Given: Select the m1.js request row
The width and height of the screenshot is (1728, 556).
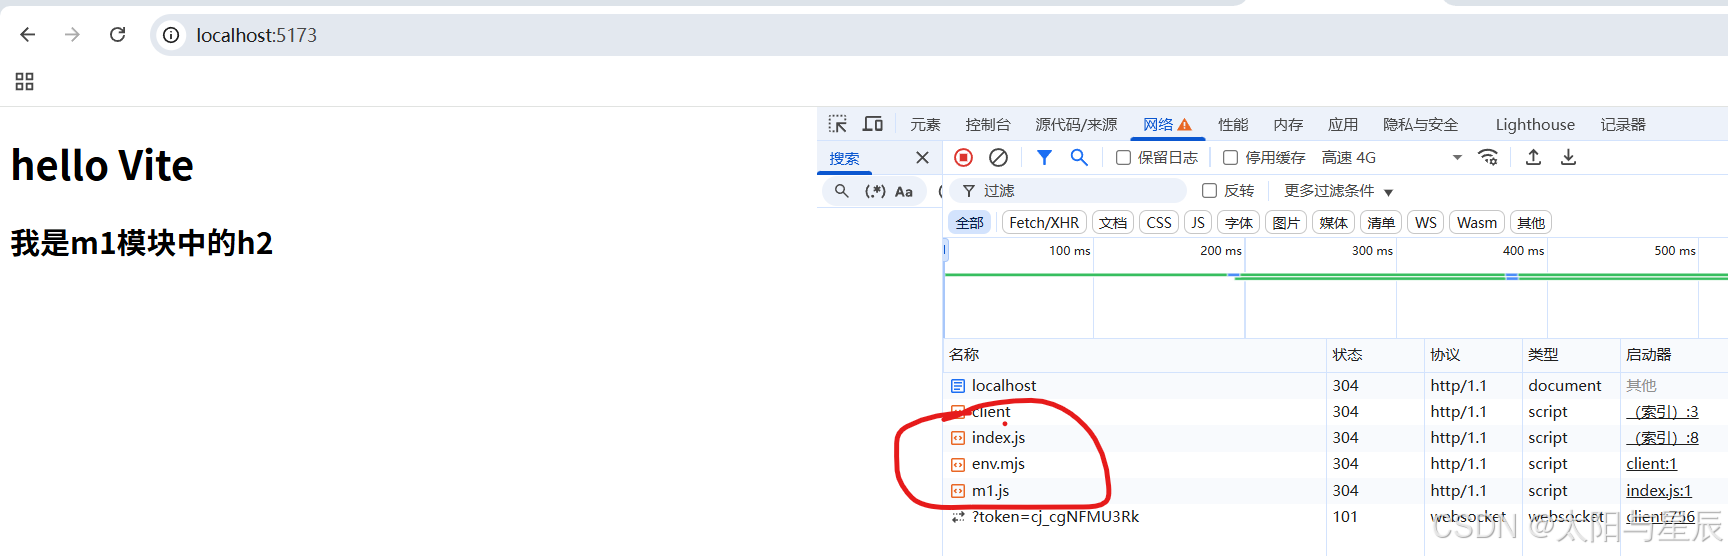Looking at the screenshot, I should tap(1335, 491).
